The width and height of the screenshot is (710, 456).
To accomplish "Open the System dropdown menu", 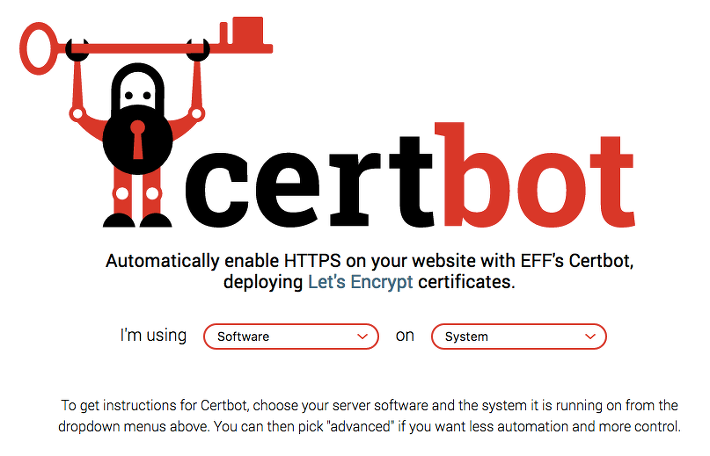I will point(518,336).
